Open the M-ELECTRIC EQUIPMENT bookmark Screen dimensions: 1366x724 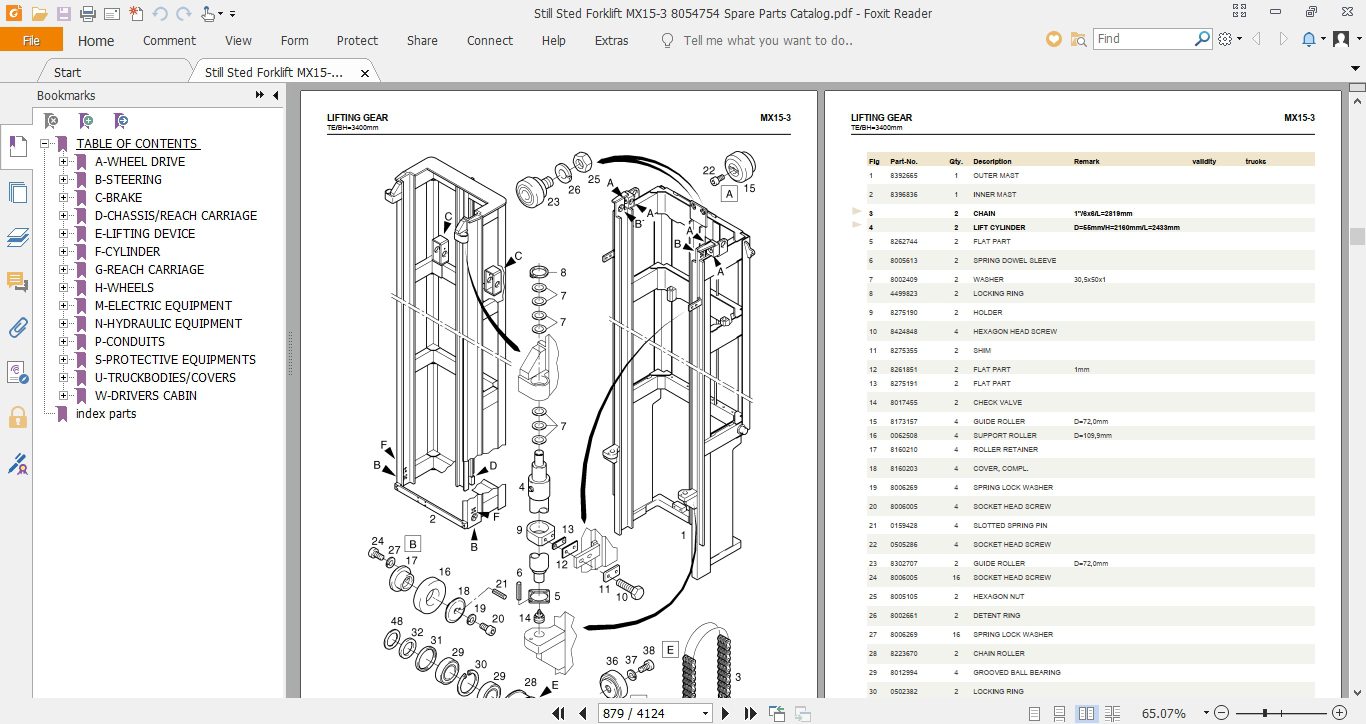pyautogui.click(x=163, y=306)
